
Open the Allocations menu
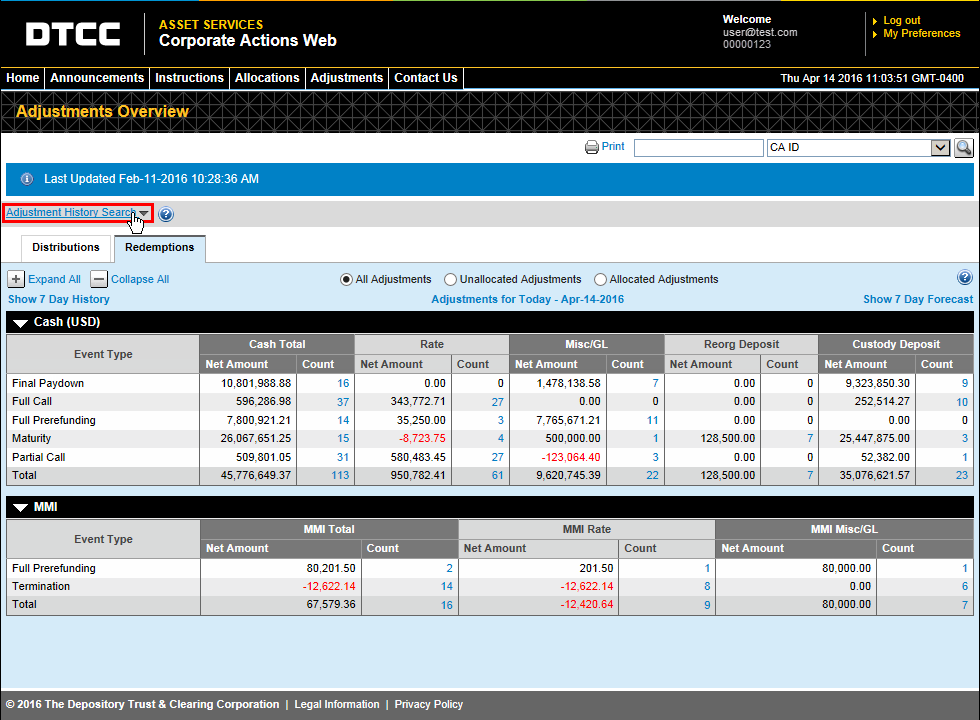point(267,78)
